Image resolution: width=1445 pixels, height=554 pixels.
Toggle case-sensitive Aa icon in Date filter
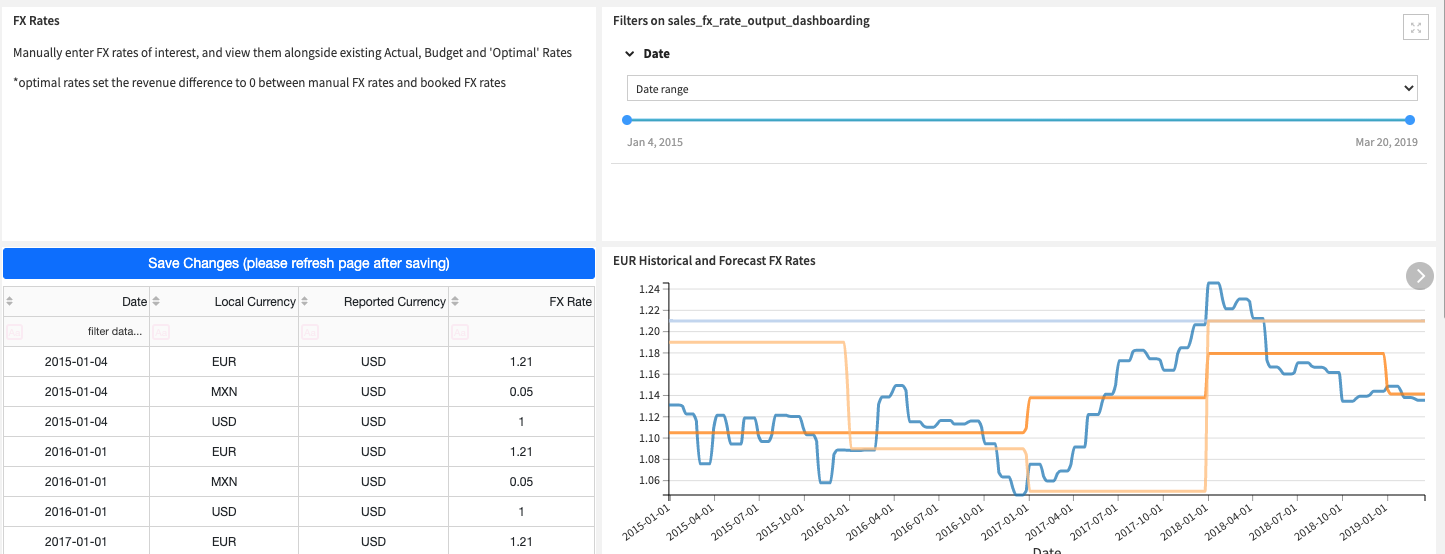14,331
